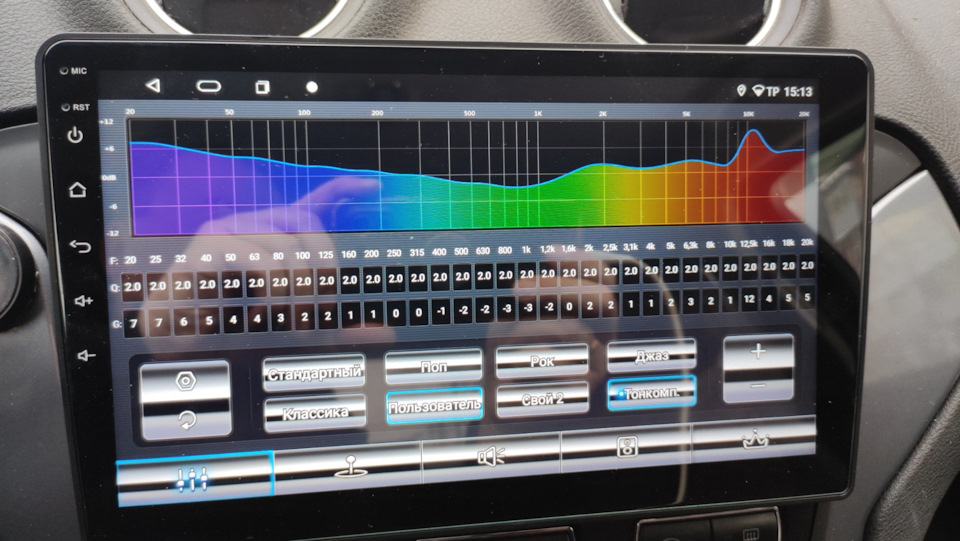Viewport: 960px width, 541px height.
Task: Tap the RST reset pinhole on bezel
Action: (x=66, y=107)
